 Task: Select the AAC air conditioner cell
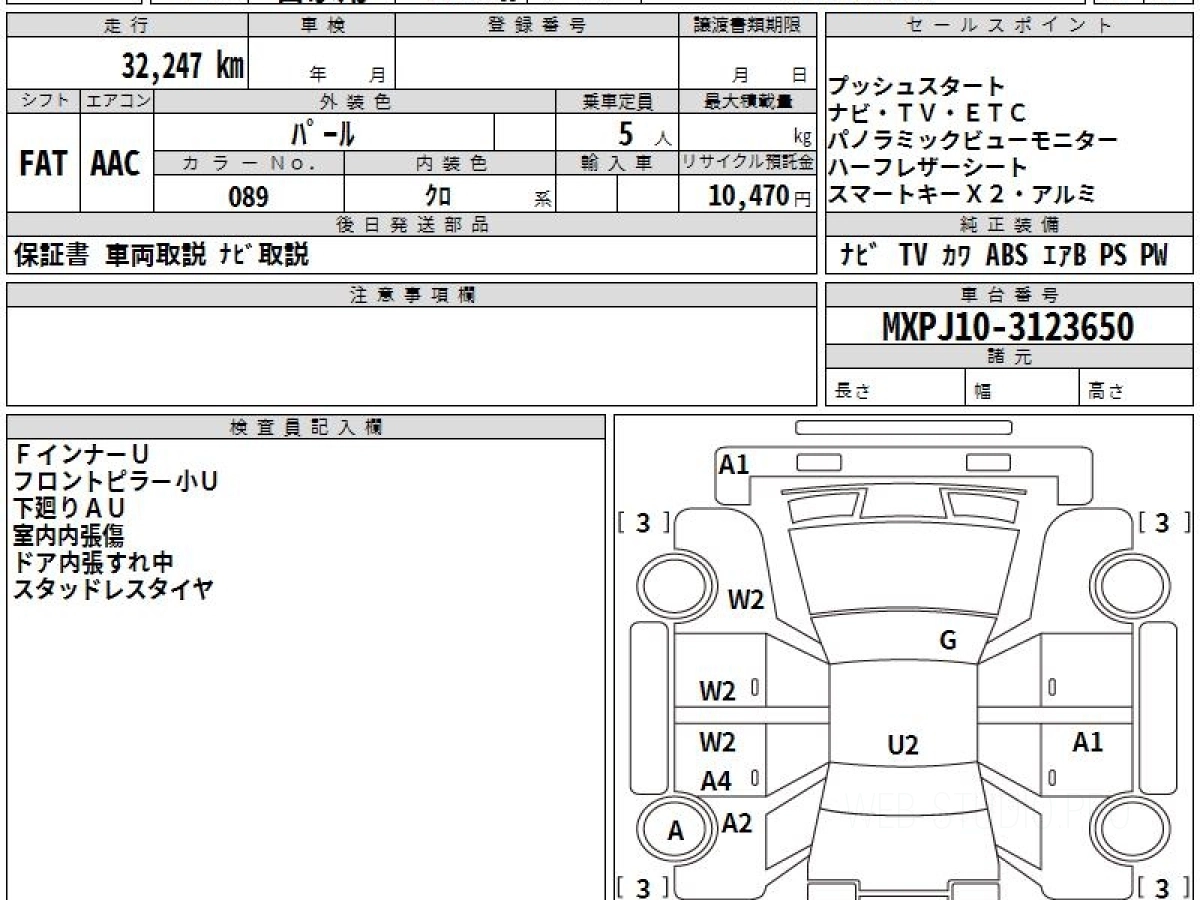(116, 164)
